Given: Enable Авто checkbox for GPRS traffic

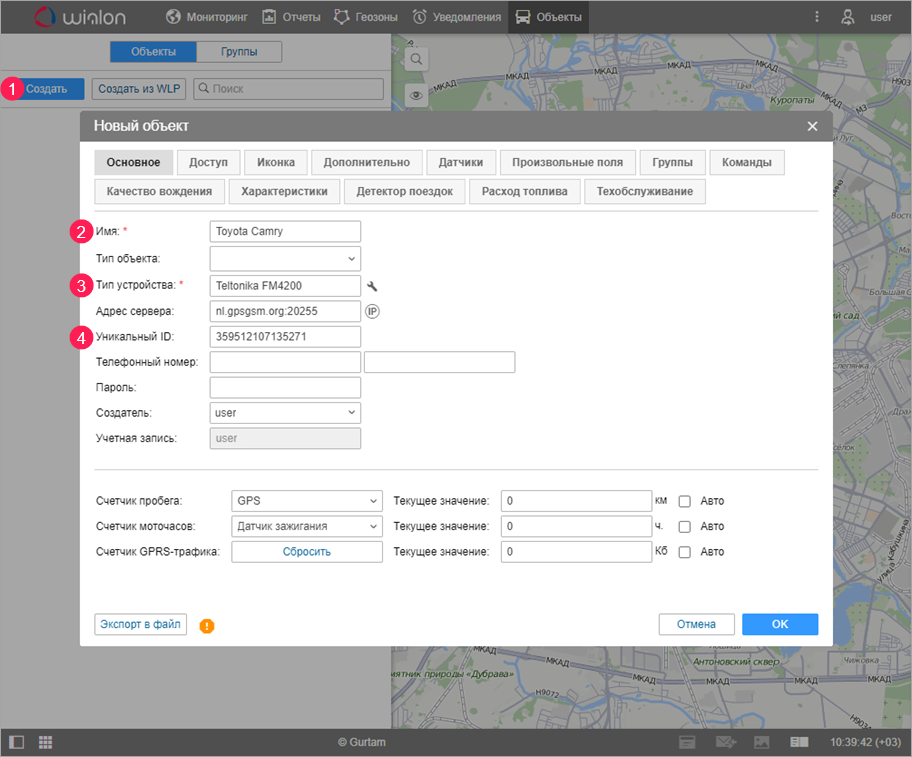Looking at the screenshot, I should (x=685, y=552).
